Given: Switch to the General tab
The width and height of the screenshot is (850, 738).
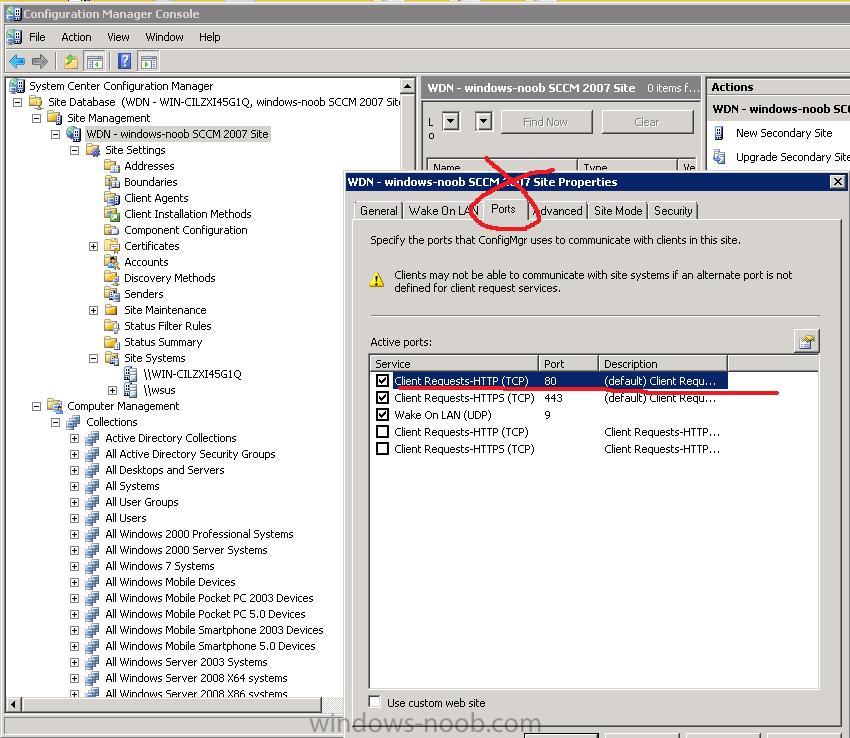Looking at the screenshot, I should [x=378, y=211].
